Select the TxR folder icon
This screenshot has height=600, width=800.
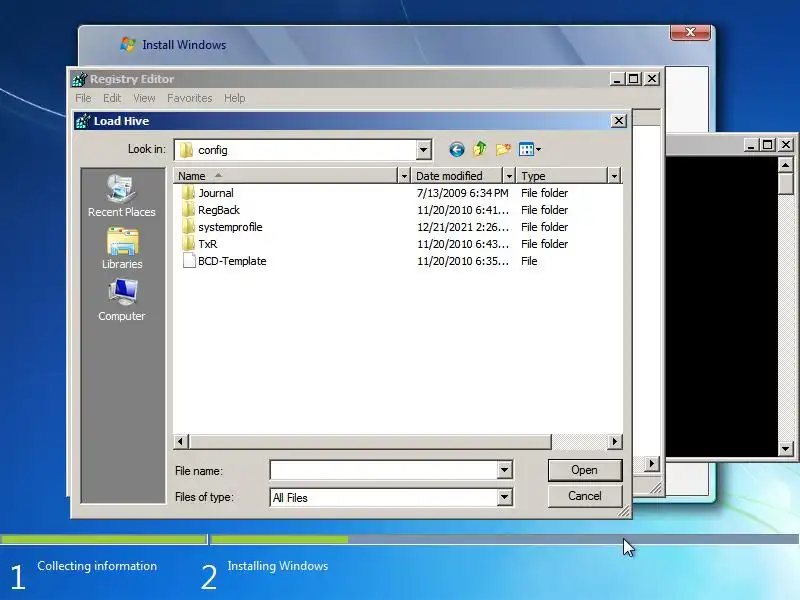point(188,244)
